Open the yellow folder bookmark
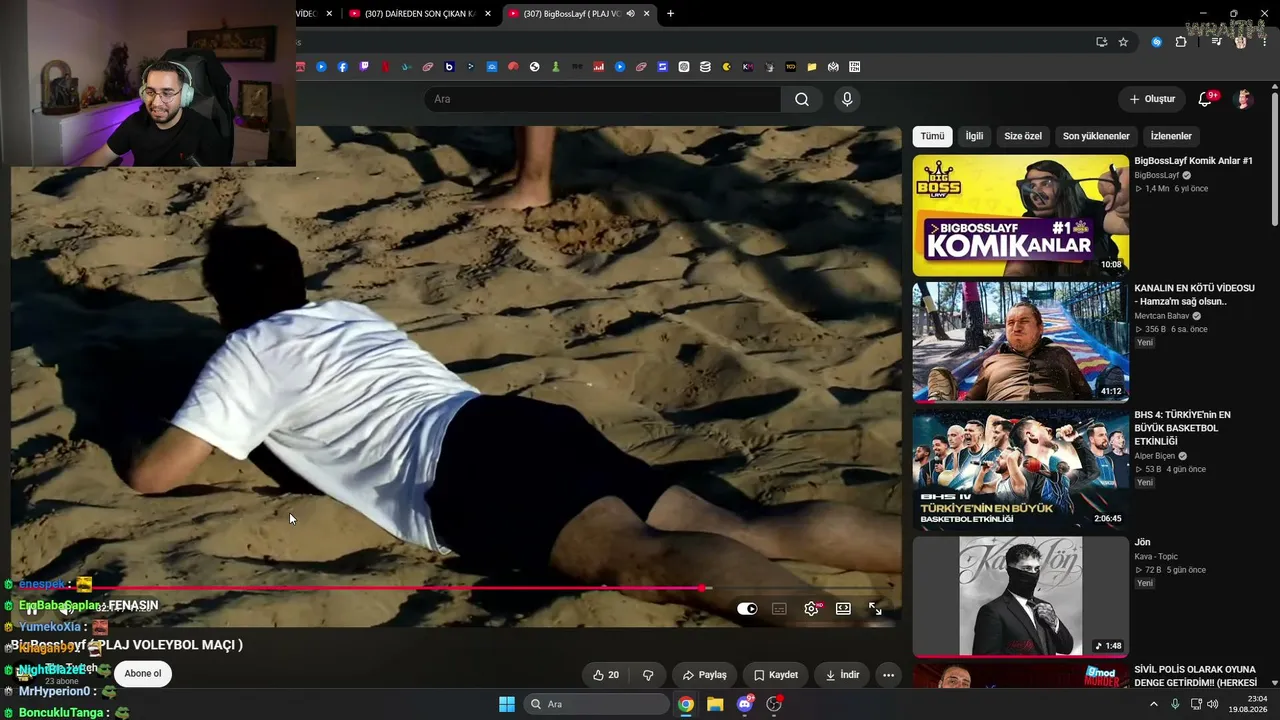Image resolution: width=1280 pixels, height=720 pixels. click(x=812, y=67)
